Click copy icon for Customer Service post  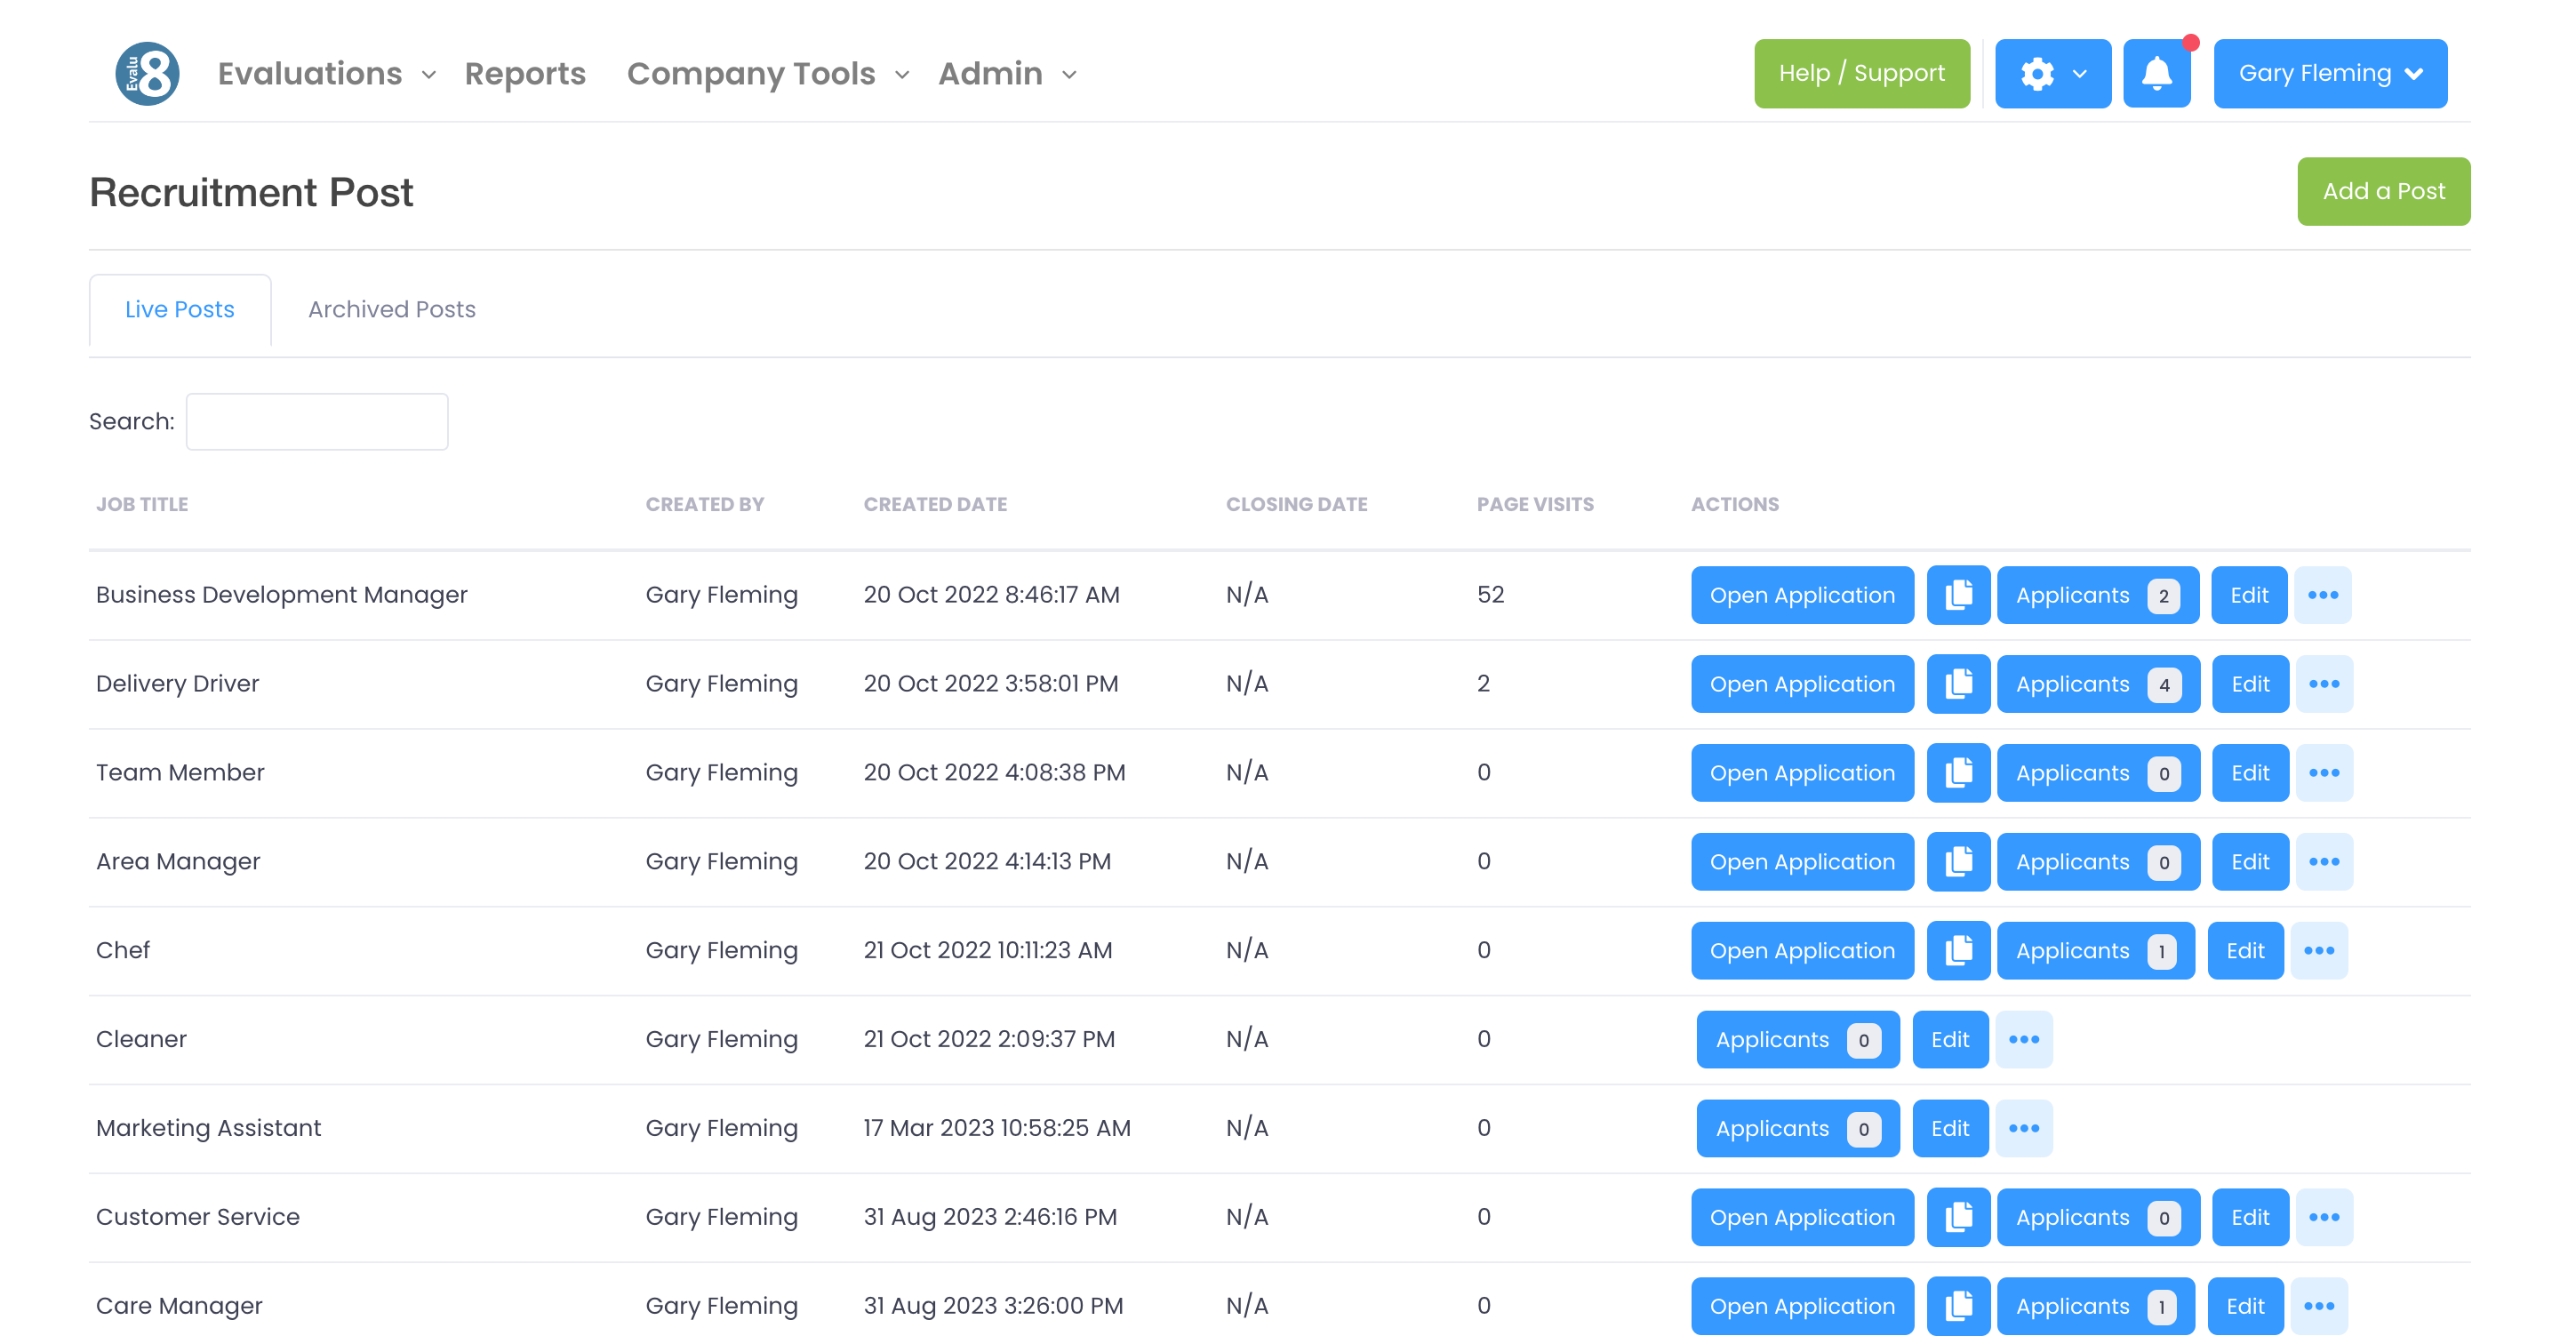[1957, 1217]
